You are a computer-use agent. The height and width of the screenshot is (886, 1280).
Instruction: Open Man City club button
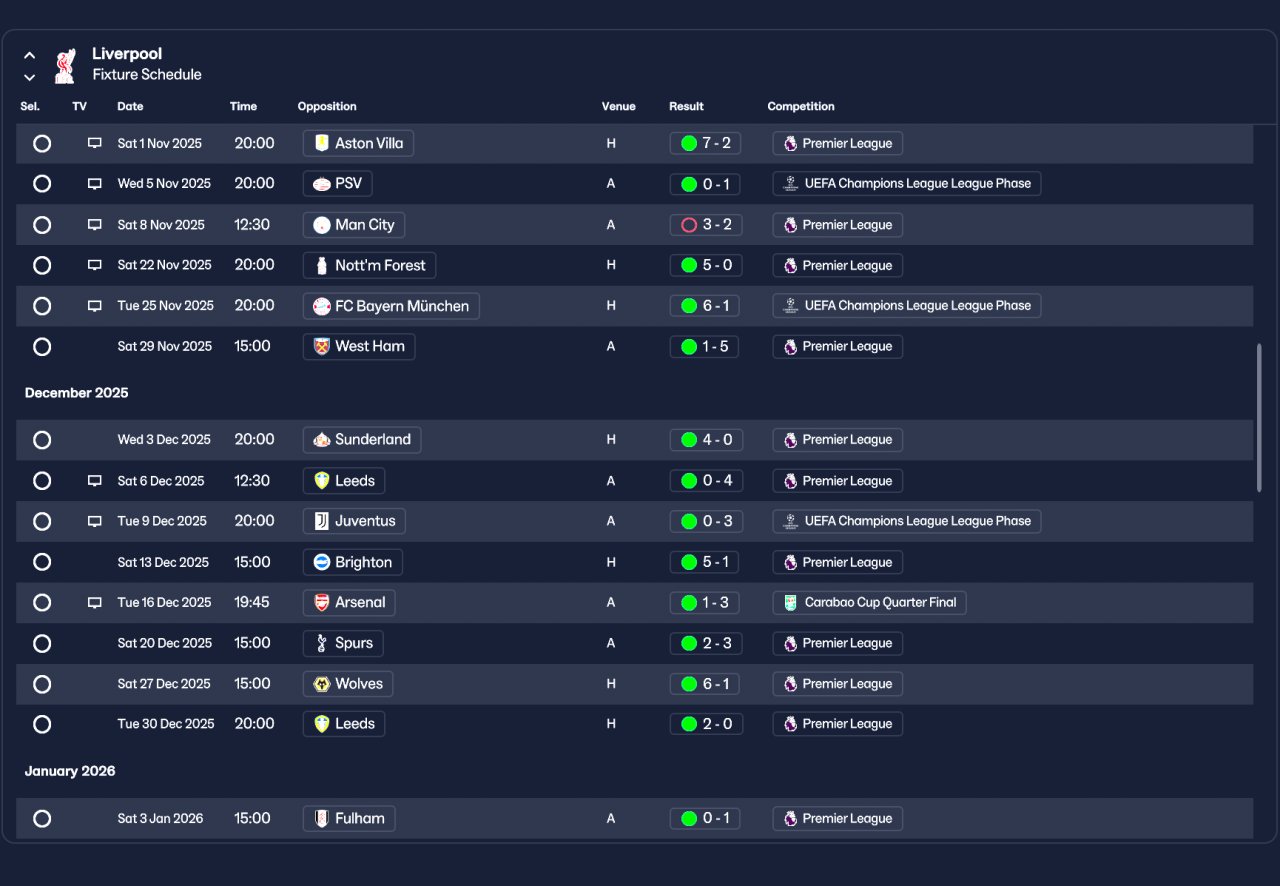[x=354, y=225]
